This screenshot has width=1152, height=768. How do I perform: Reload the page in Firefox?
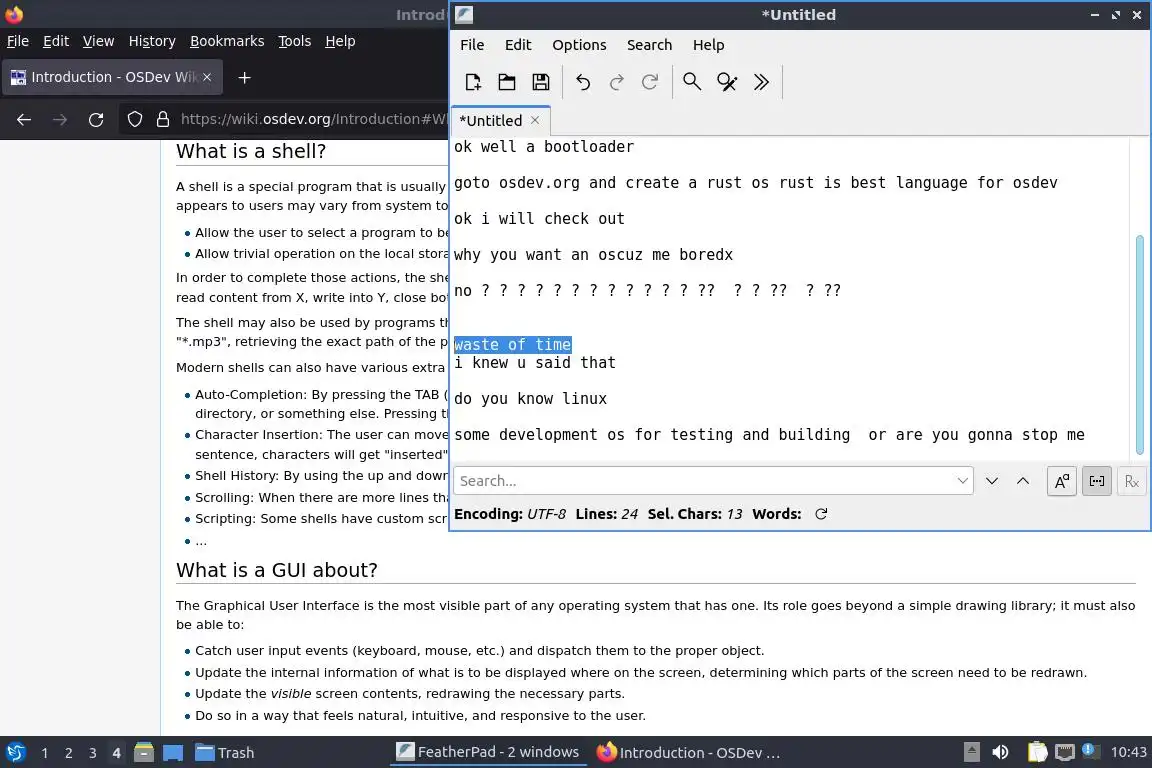pos(96,120)
